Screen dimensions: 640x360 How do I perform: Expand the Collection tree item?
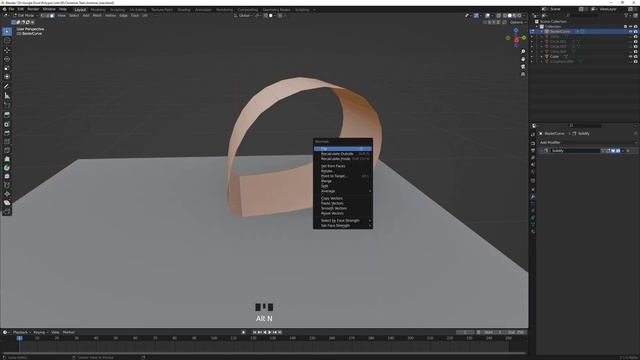(x=537, y=27)
